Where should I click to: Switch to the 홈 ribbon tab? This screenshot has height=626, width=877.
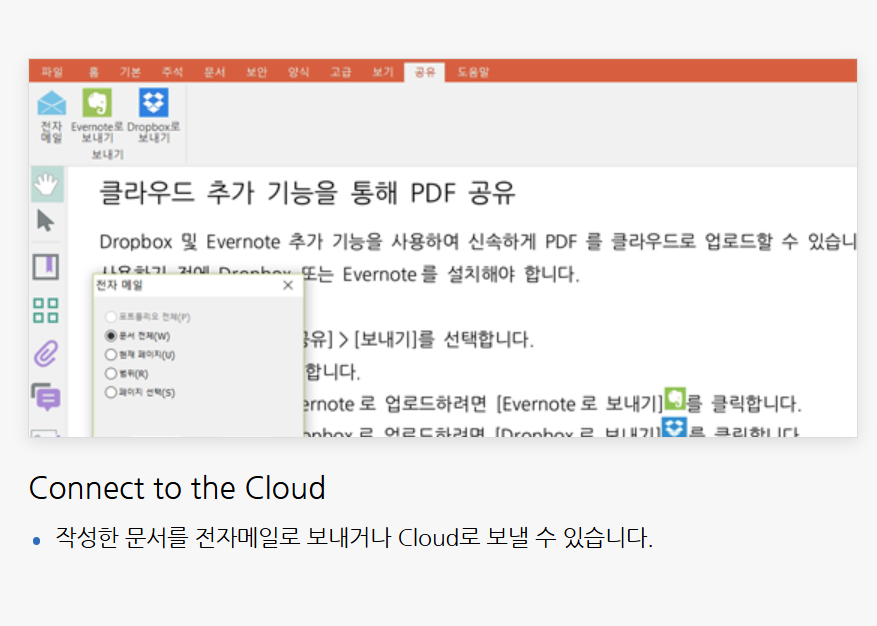tap(93, 72)
